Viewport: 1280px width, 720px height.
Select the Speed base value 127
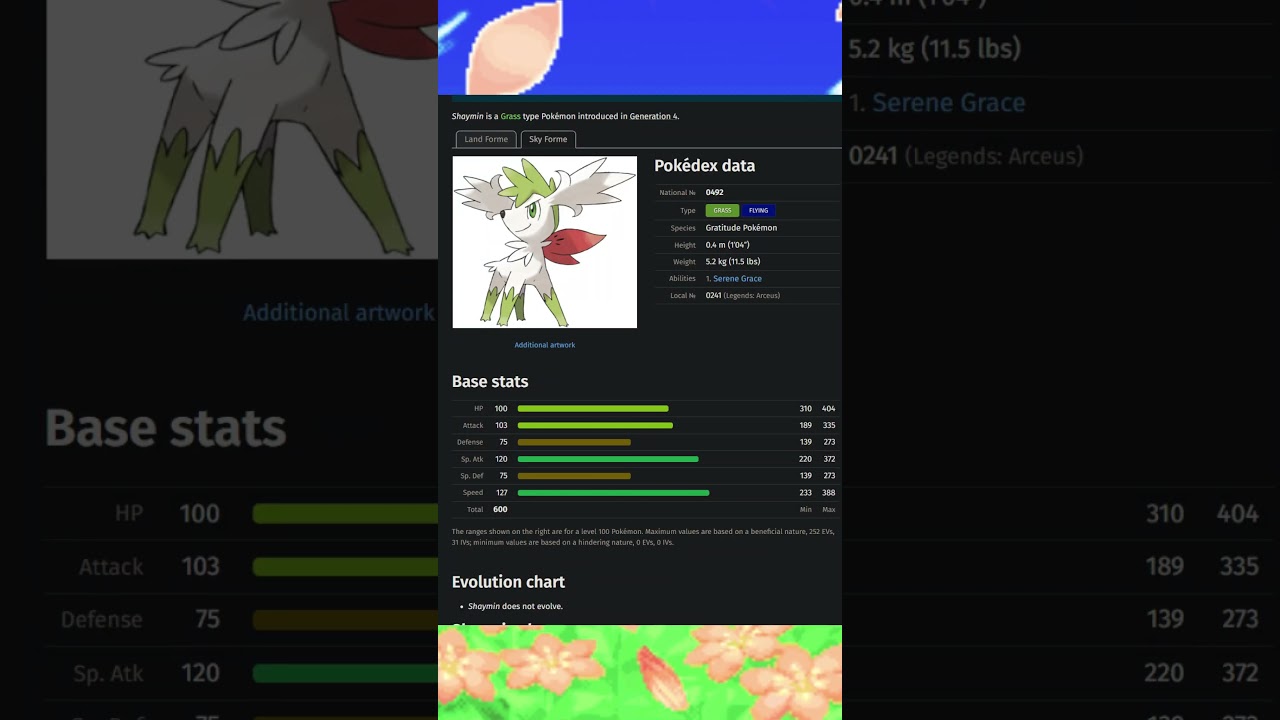pyautogui.click(x=501, y=493)
